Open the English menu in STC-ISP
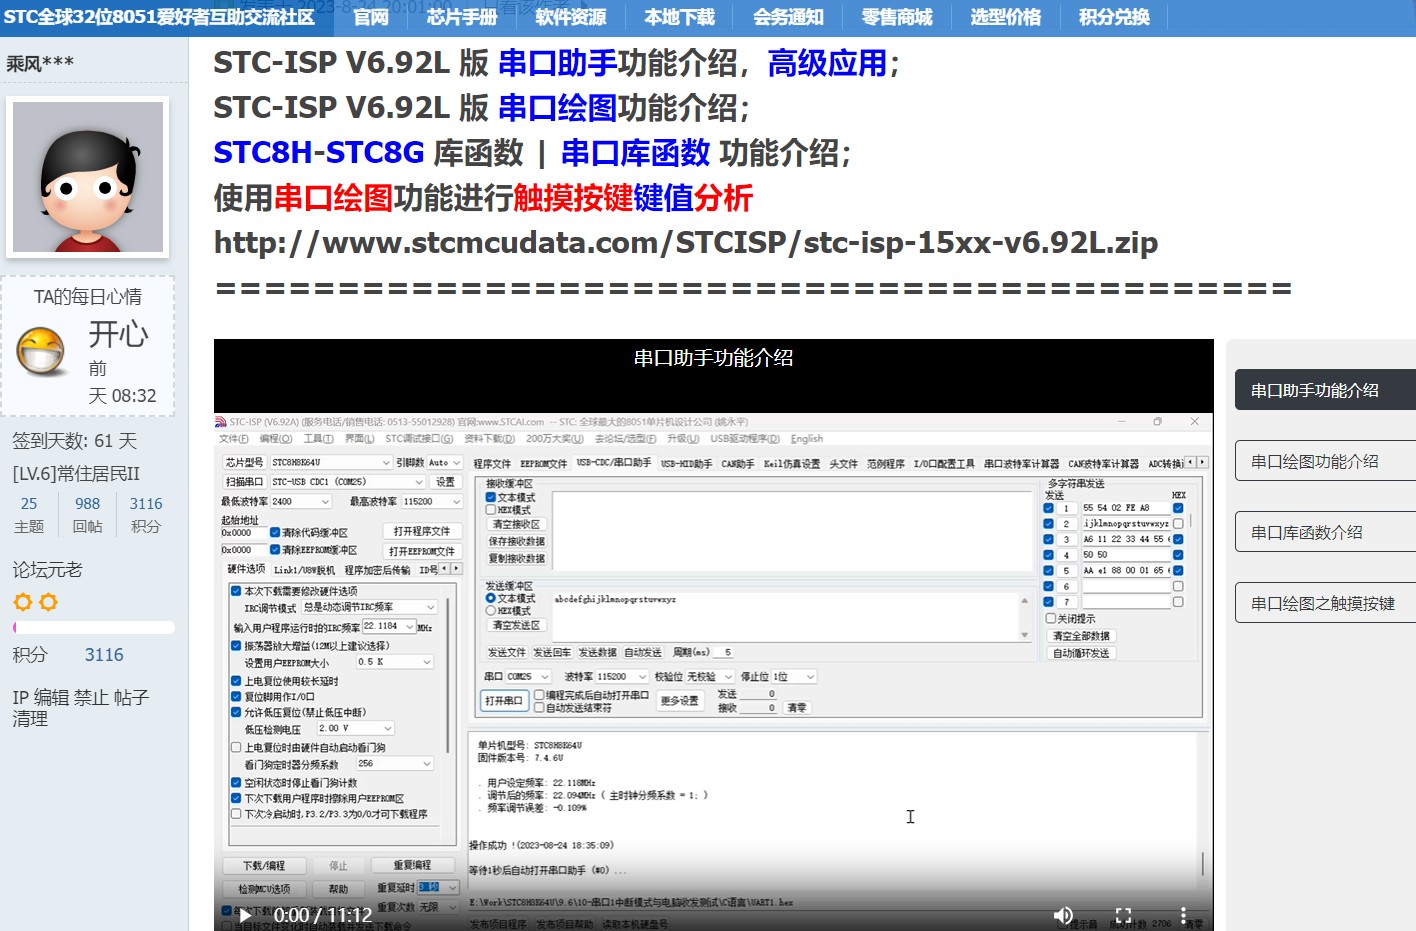Screen dimensions: 1416x931 tap(807, 439)
